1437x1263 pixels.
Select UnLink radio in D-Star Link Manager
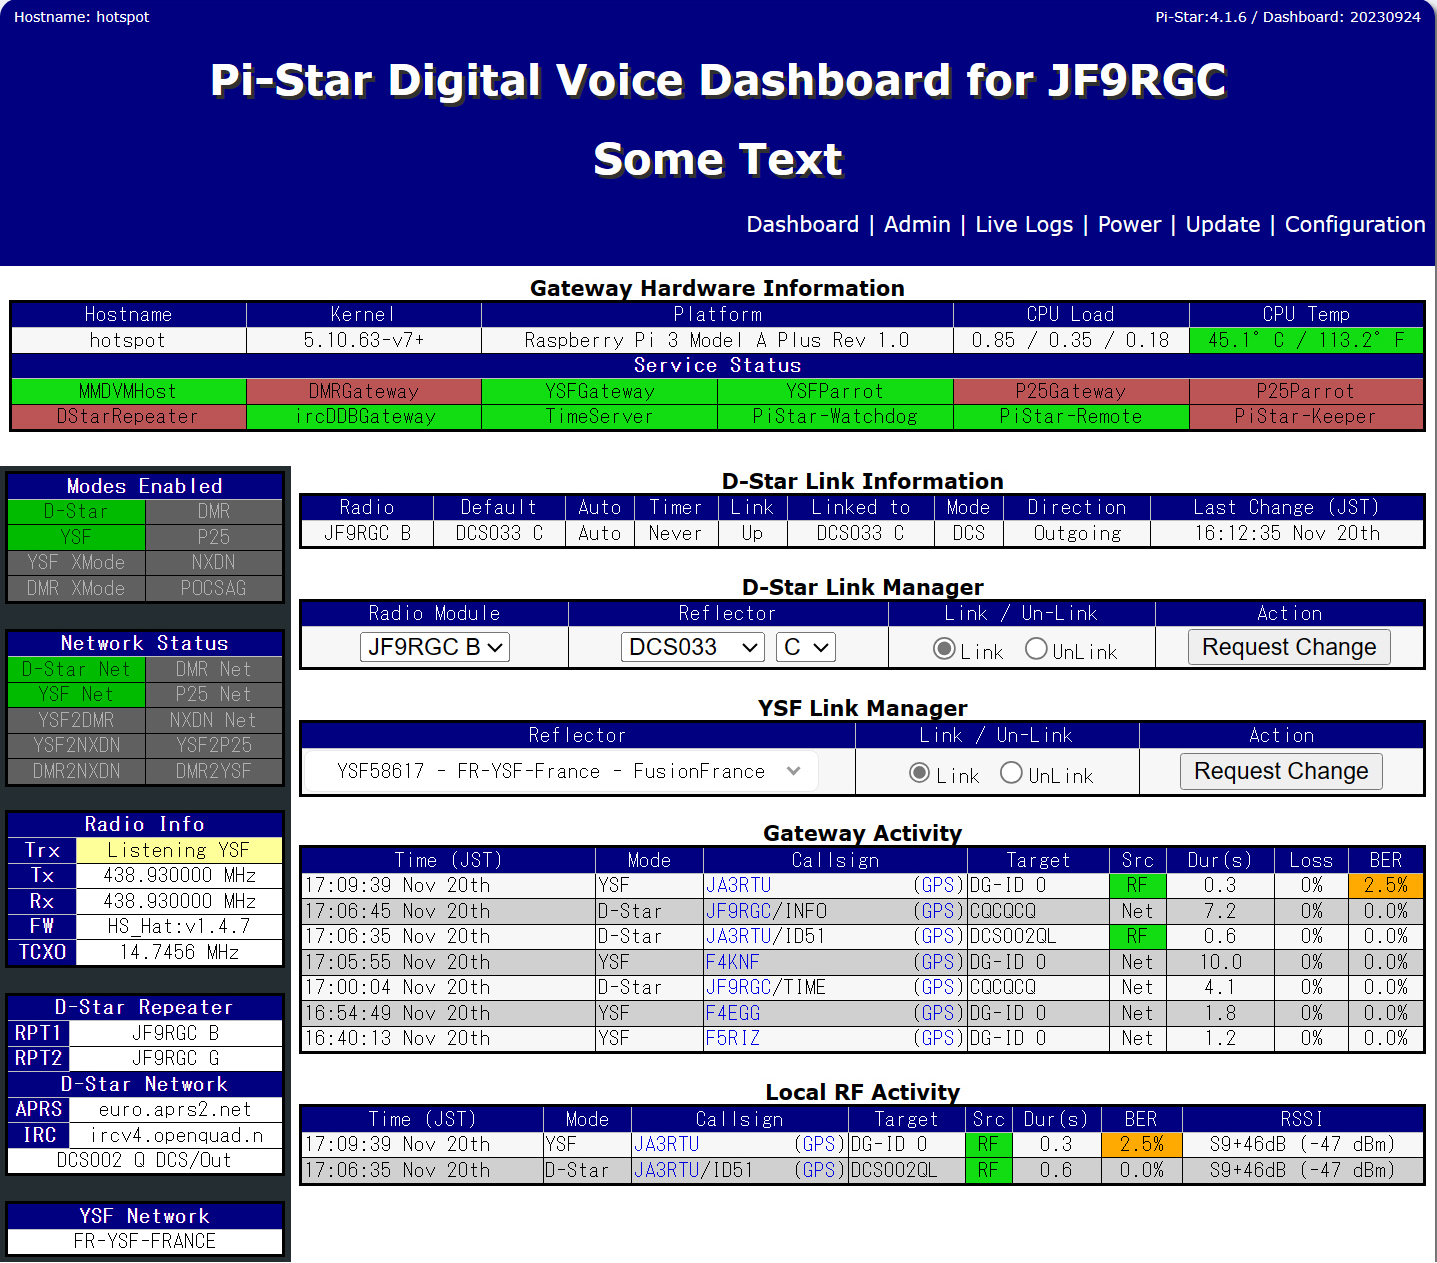click(x=1036, y=649)
